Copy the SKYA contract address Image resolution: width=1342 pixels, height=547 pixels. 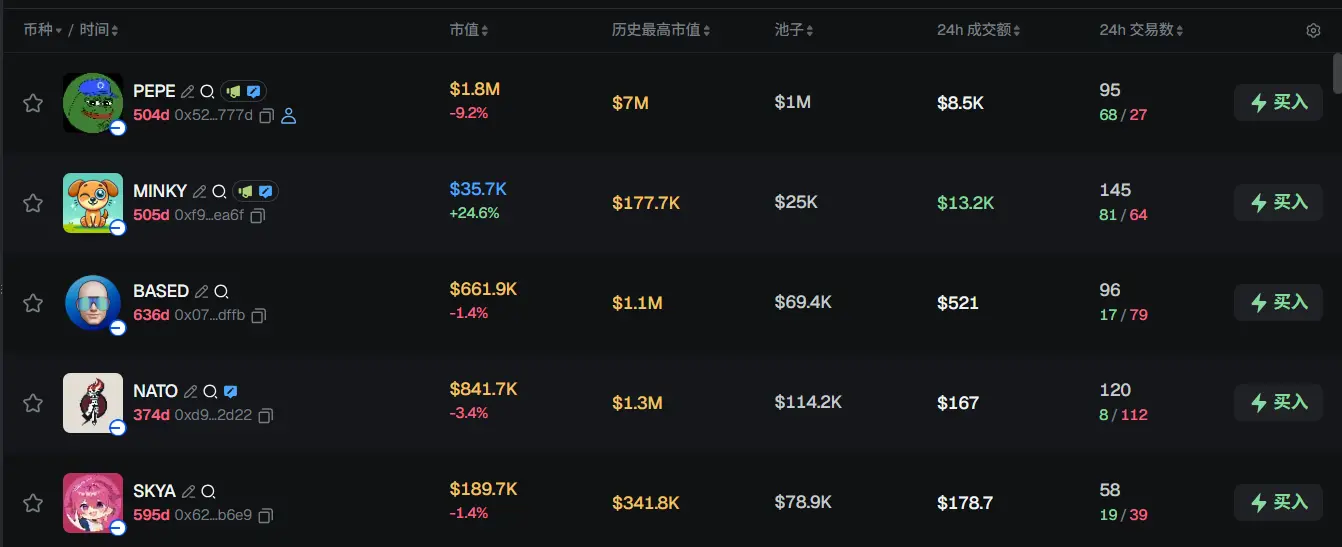coord(266,516)
